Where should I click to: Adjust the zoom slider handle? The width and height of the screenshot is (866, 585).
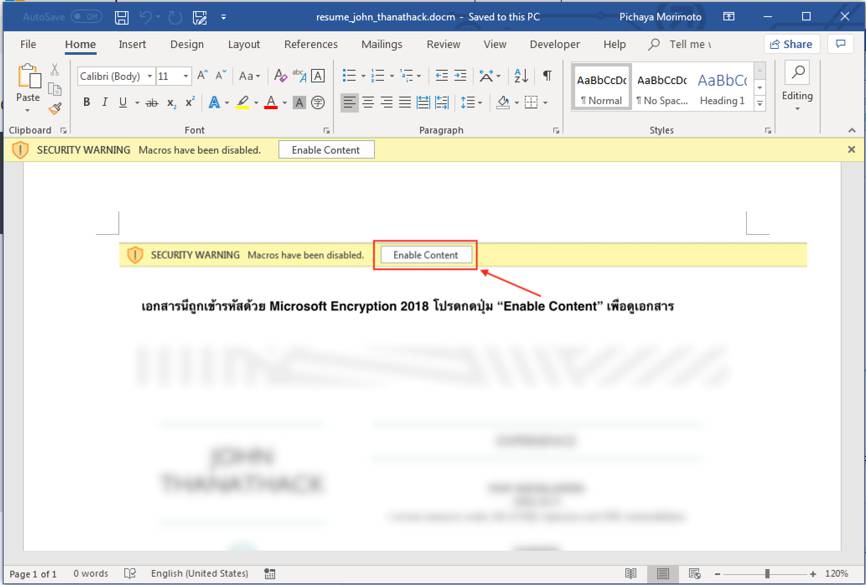pyautogui.click(x=767, y=574)
